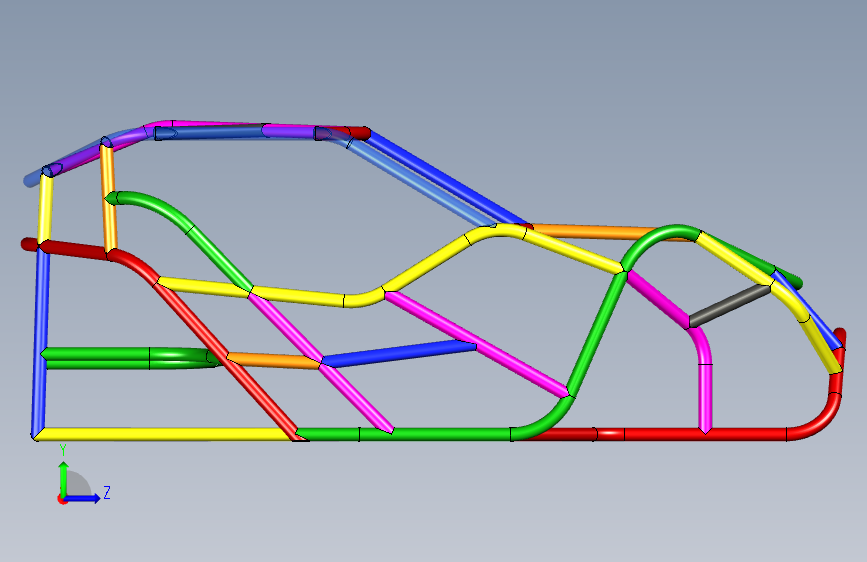
Task: Select the vertical orange tube near the roof
Action: point(108,198)
